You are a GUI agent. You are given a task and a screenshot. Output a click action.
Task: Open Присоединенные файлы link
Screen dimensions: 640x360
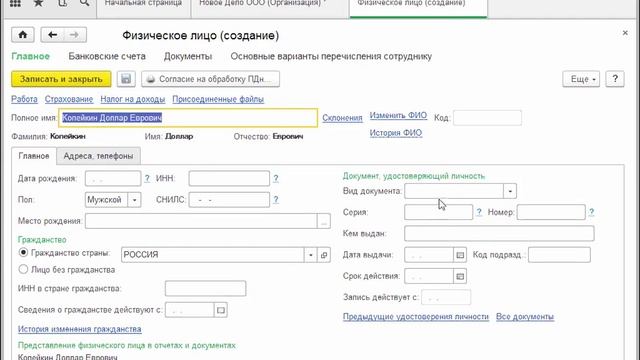pyautogui.click(x=218, y=99)
